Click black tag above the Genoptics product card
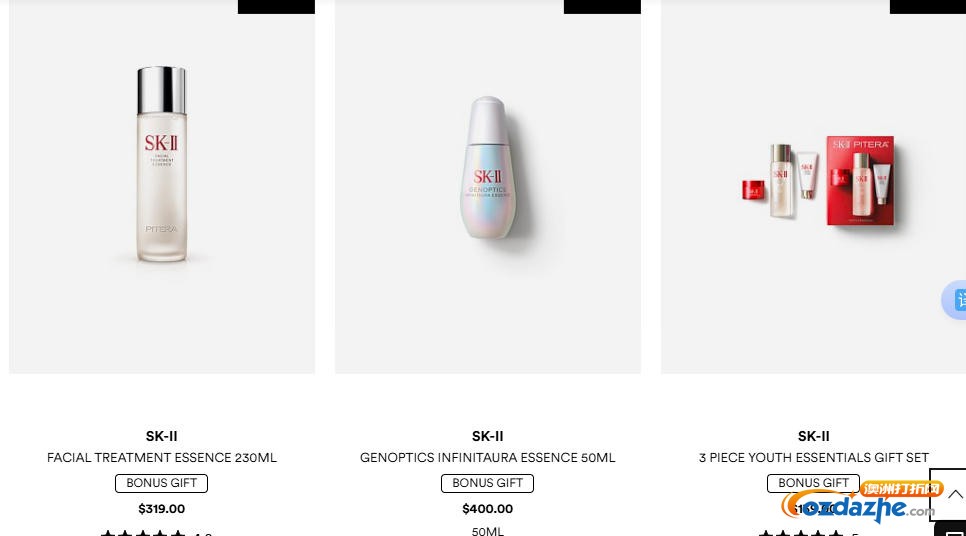Screen dimensions: 966x536 pos(602,7)
